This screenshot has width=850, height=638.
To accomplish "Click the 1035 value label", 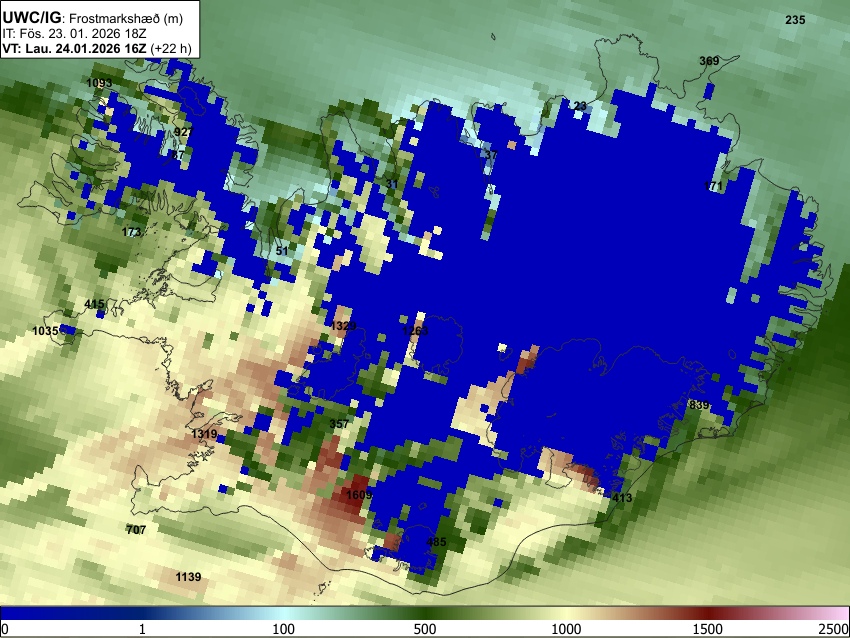I will pos(45,331).
